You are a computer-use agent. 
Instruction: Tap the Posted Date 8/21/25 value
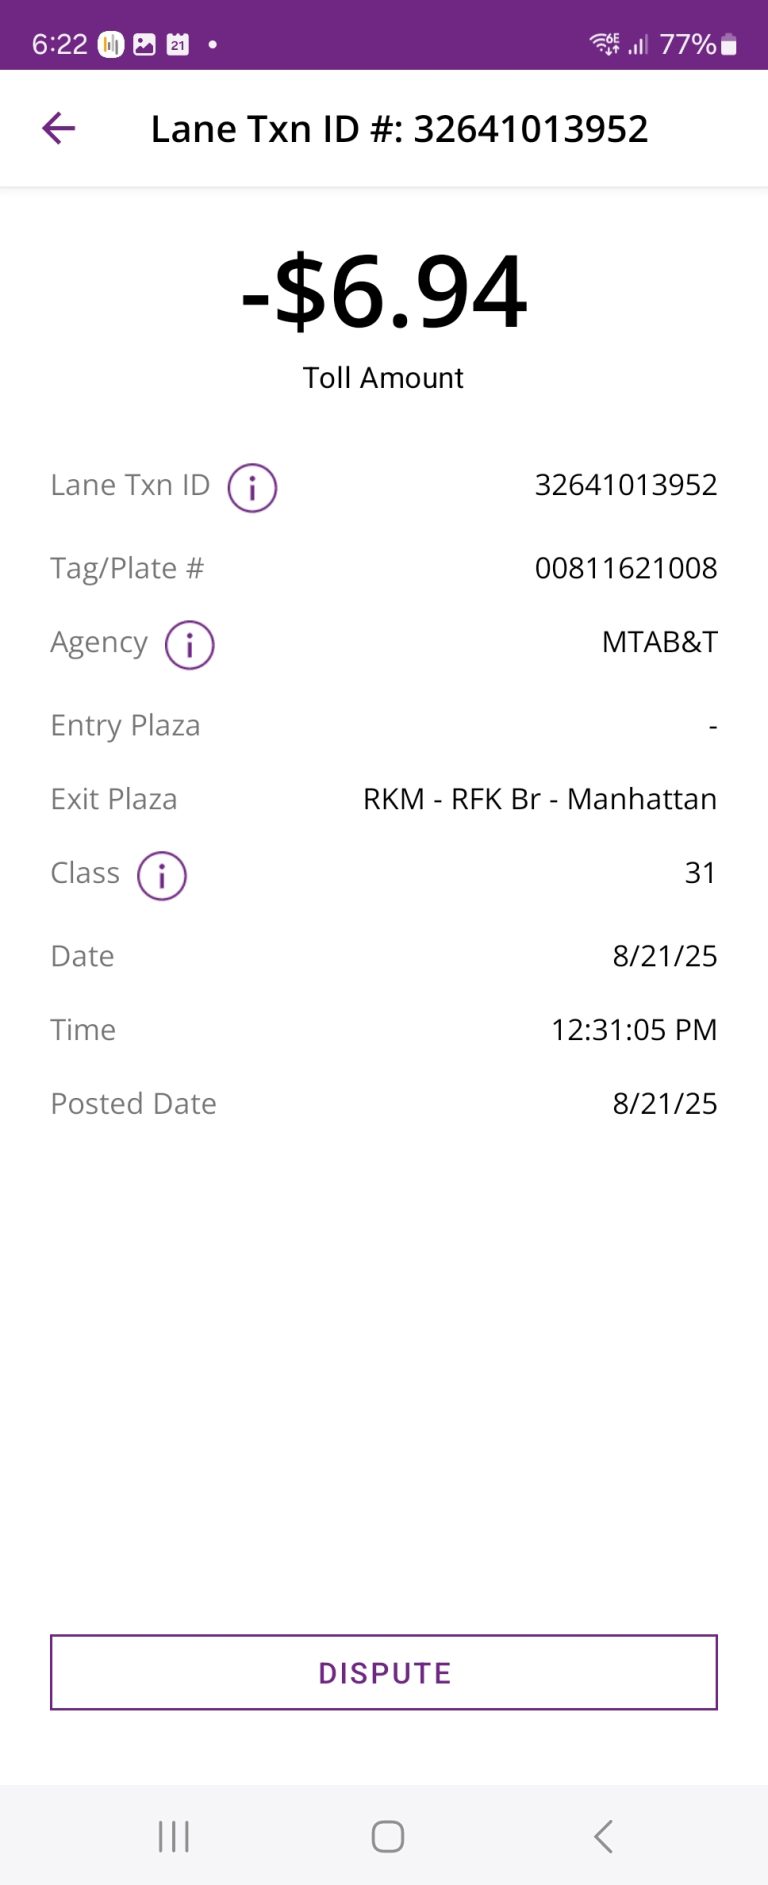(x=664, y=1104)
